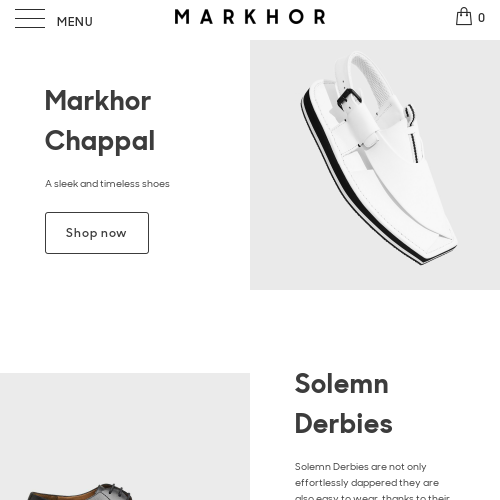Viewport: 500px width, 500px height.
Task: Click the Shop now button
Action: click(97, 233)
